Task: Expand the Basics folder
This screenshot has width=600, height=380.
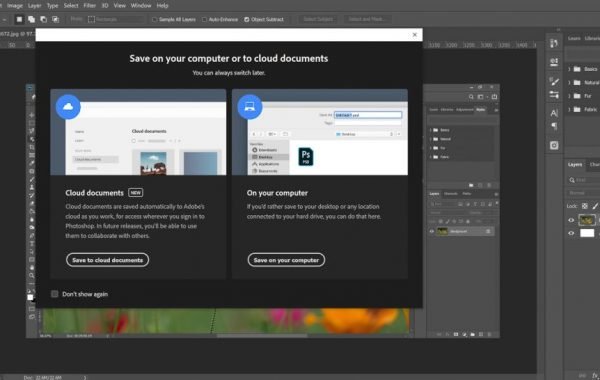Action: click(569, 69)
